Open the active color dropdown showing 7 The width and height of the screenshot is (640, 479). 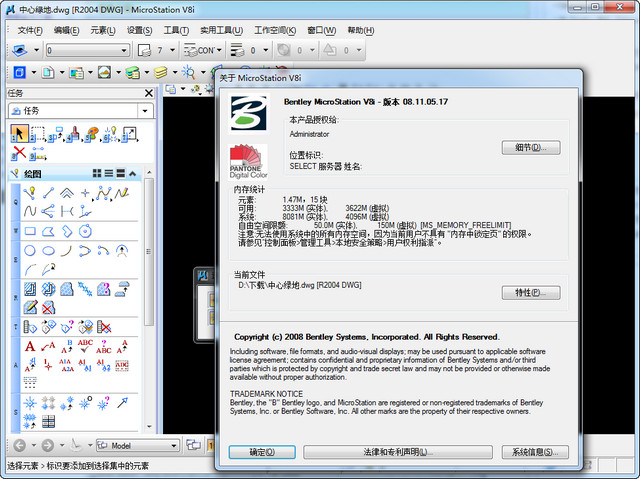172,50
